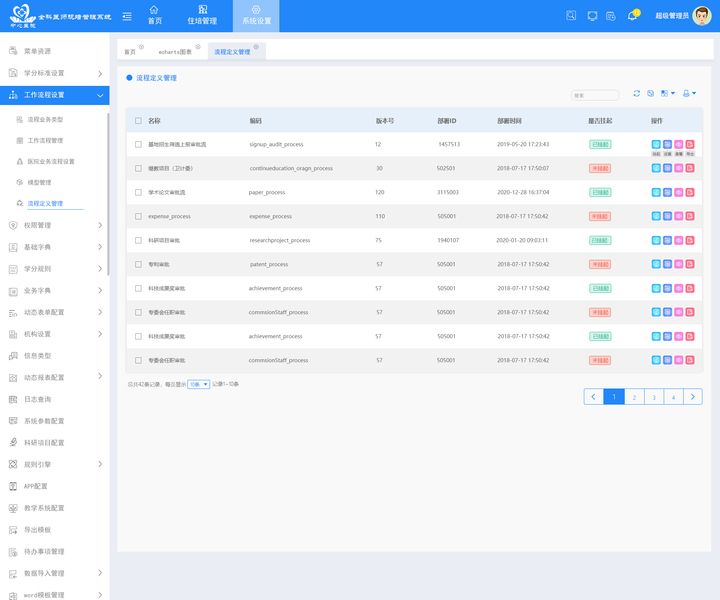Click the table search input field
The height and width of the screenshot is (600, 720).
click(595, 95)
